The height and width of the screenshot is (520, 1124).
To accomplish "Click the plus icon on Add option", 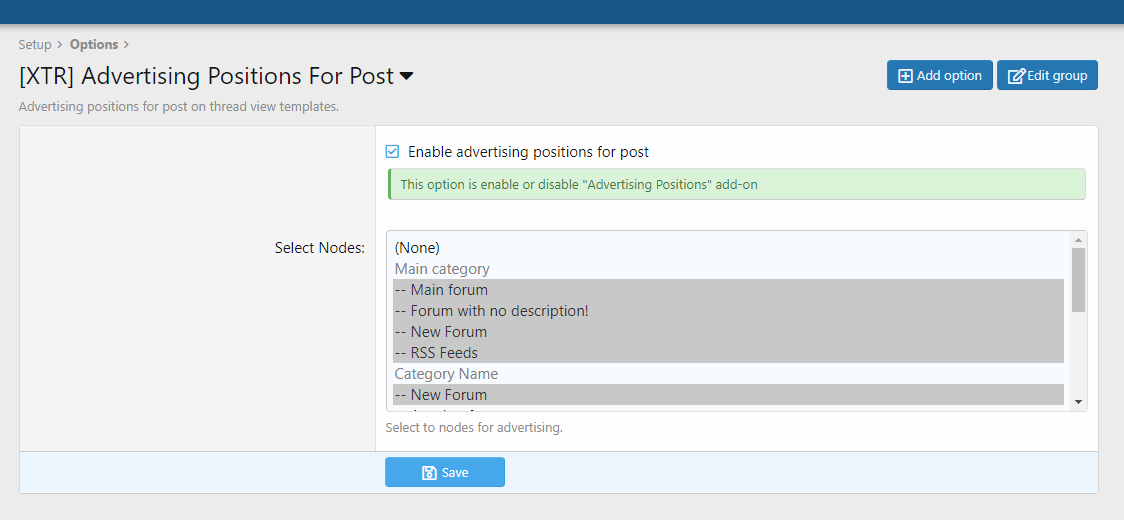I will [905, 76].
